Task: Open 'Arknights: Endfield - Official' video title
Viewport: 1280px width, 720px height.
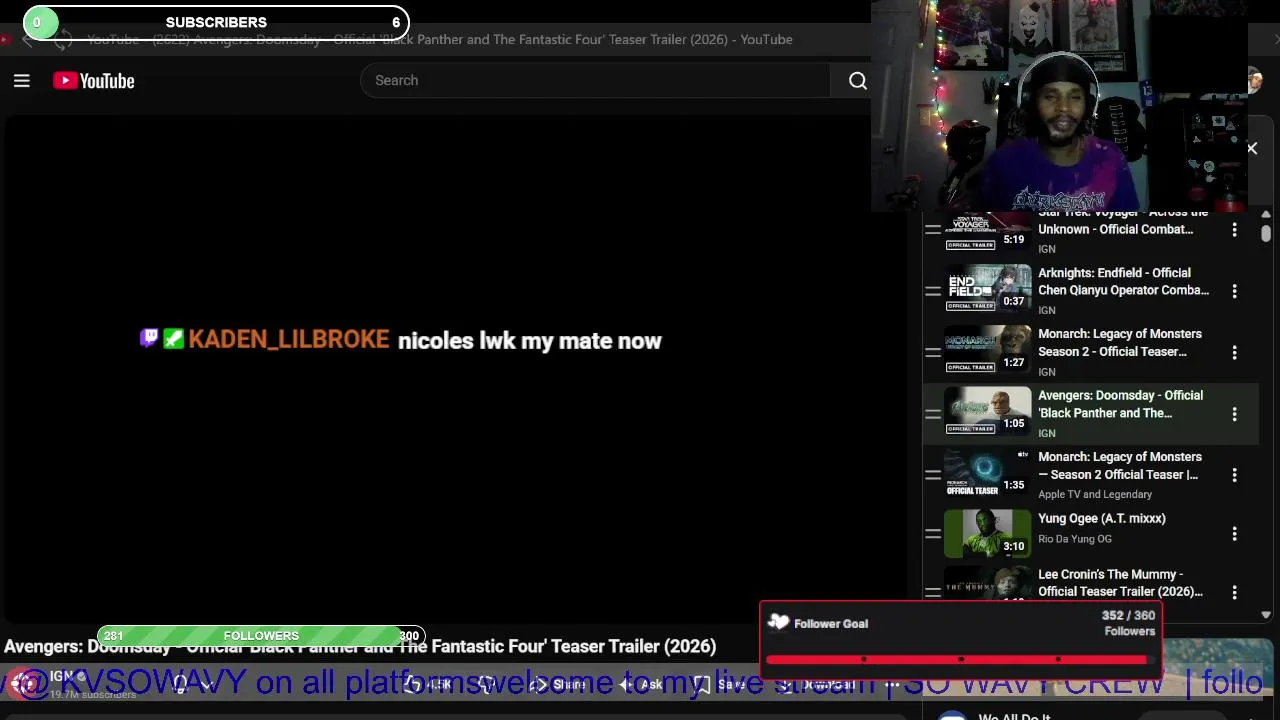Action: point(1123,281)
